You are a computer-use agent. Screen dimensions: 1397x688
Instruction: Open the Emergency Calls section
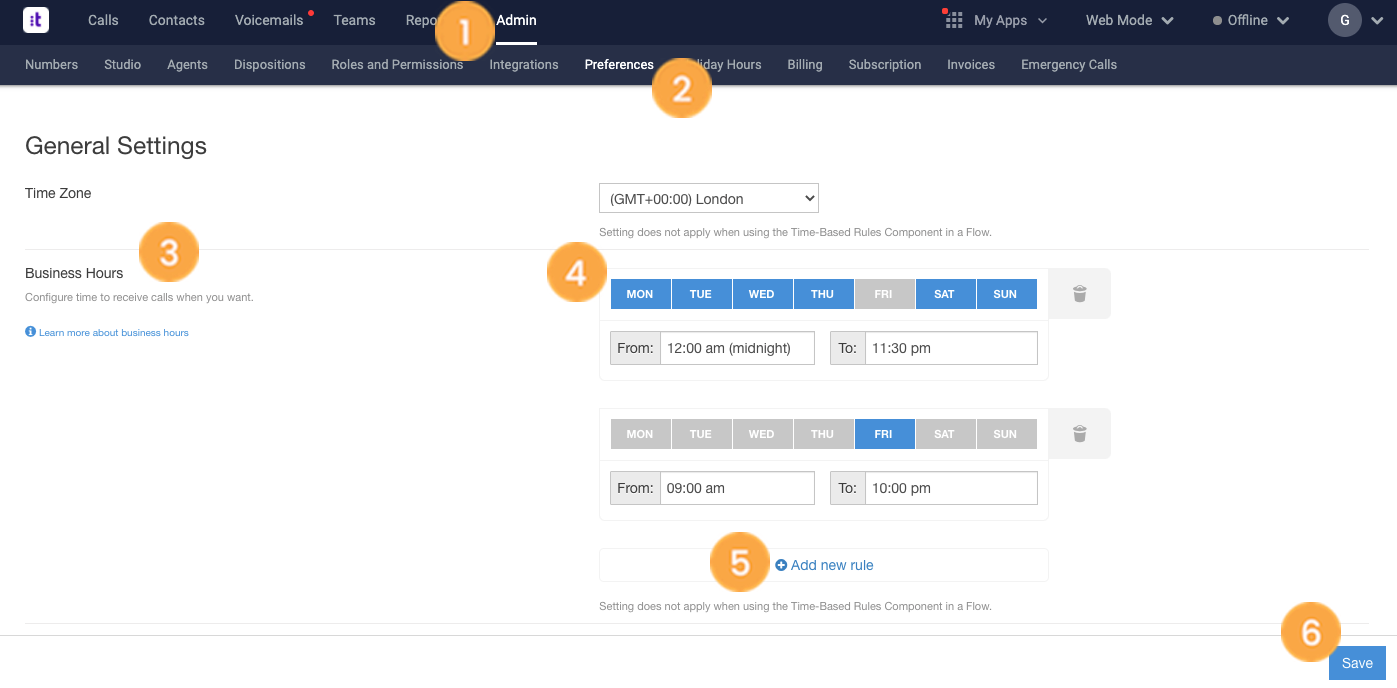1069,64
